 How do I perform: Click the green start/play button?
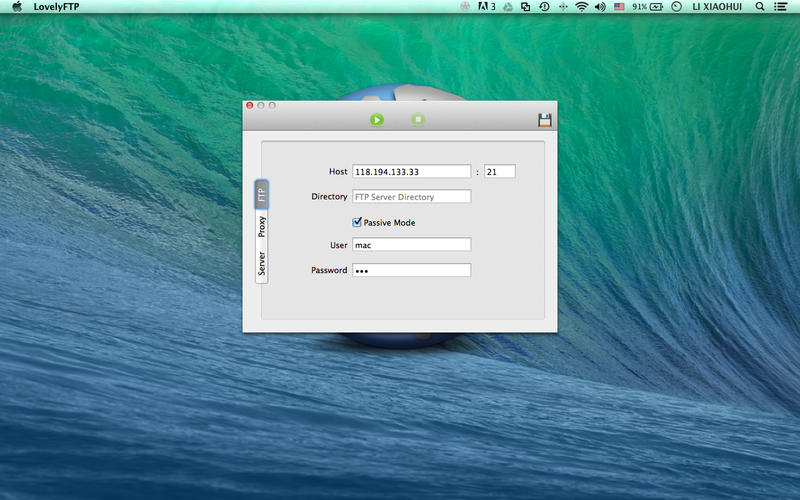pos(377,120)
